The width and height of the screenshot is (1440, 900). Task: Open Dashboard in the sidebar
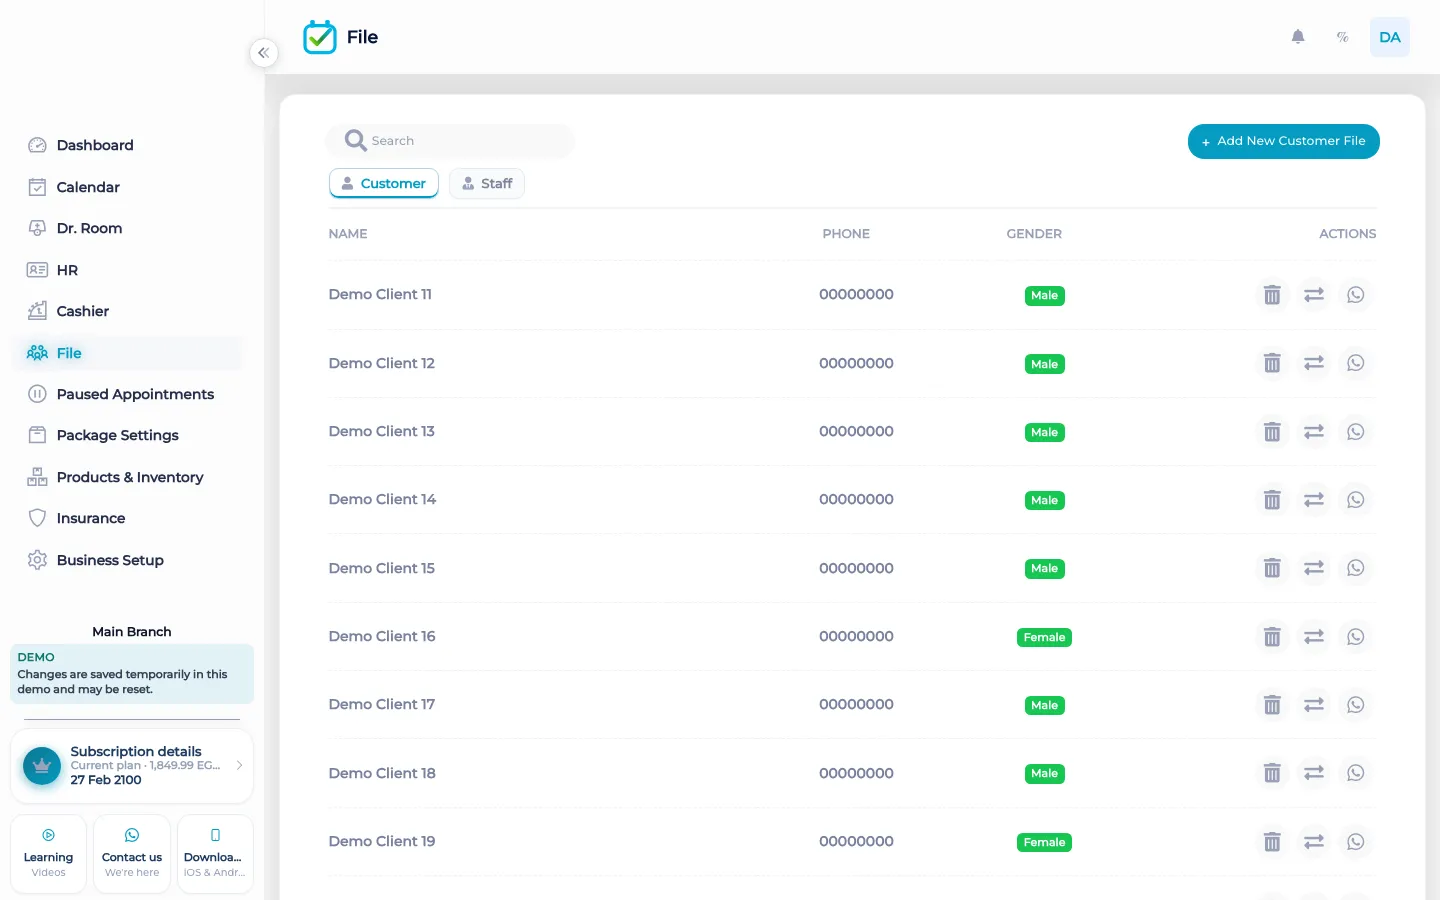127,145
